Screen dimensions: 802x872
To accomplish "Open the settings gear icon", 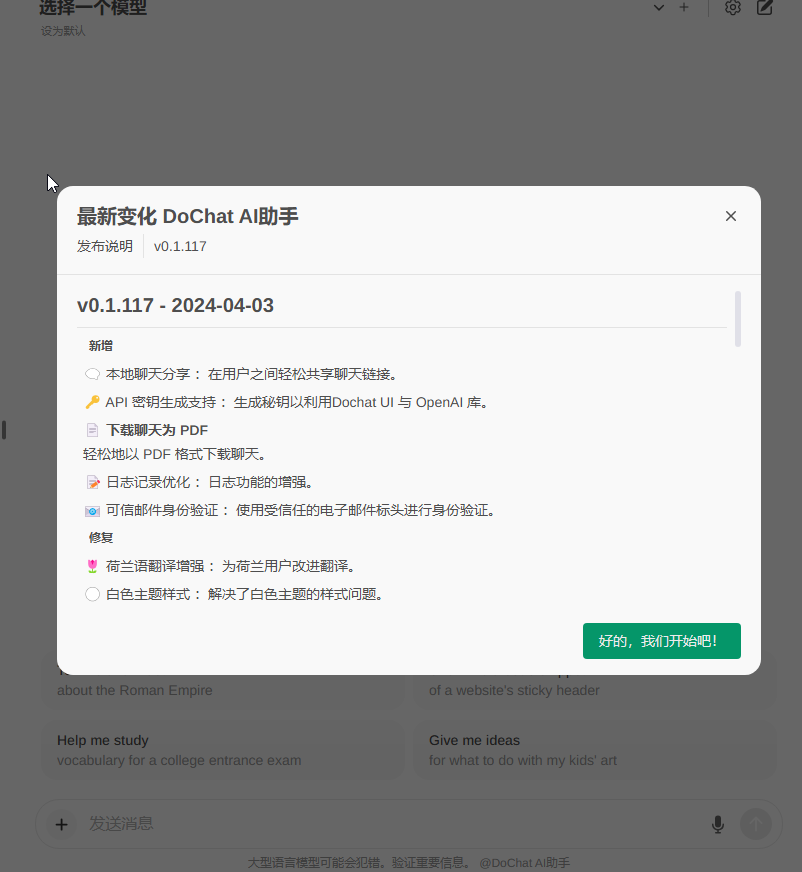I will [733, 8].
